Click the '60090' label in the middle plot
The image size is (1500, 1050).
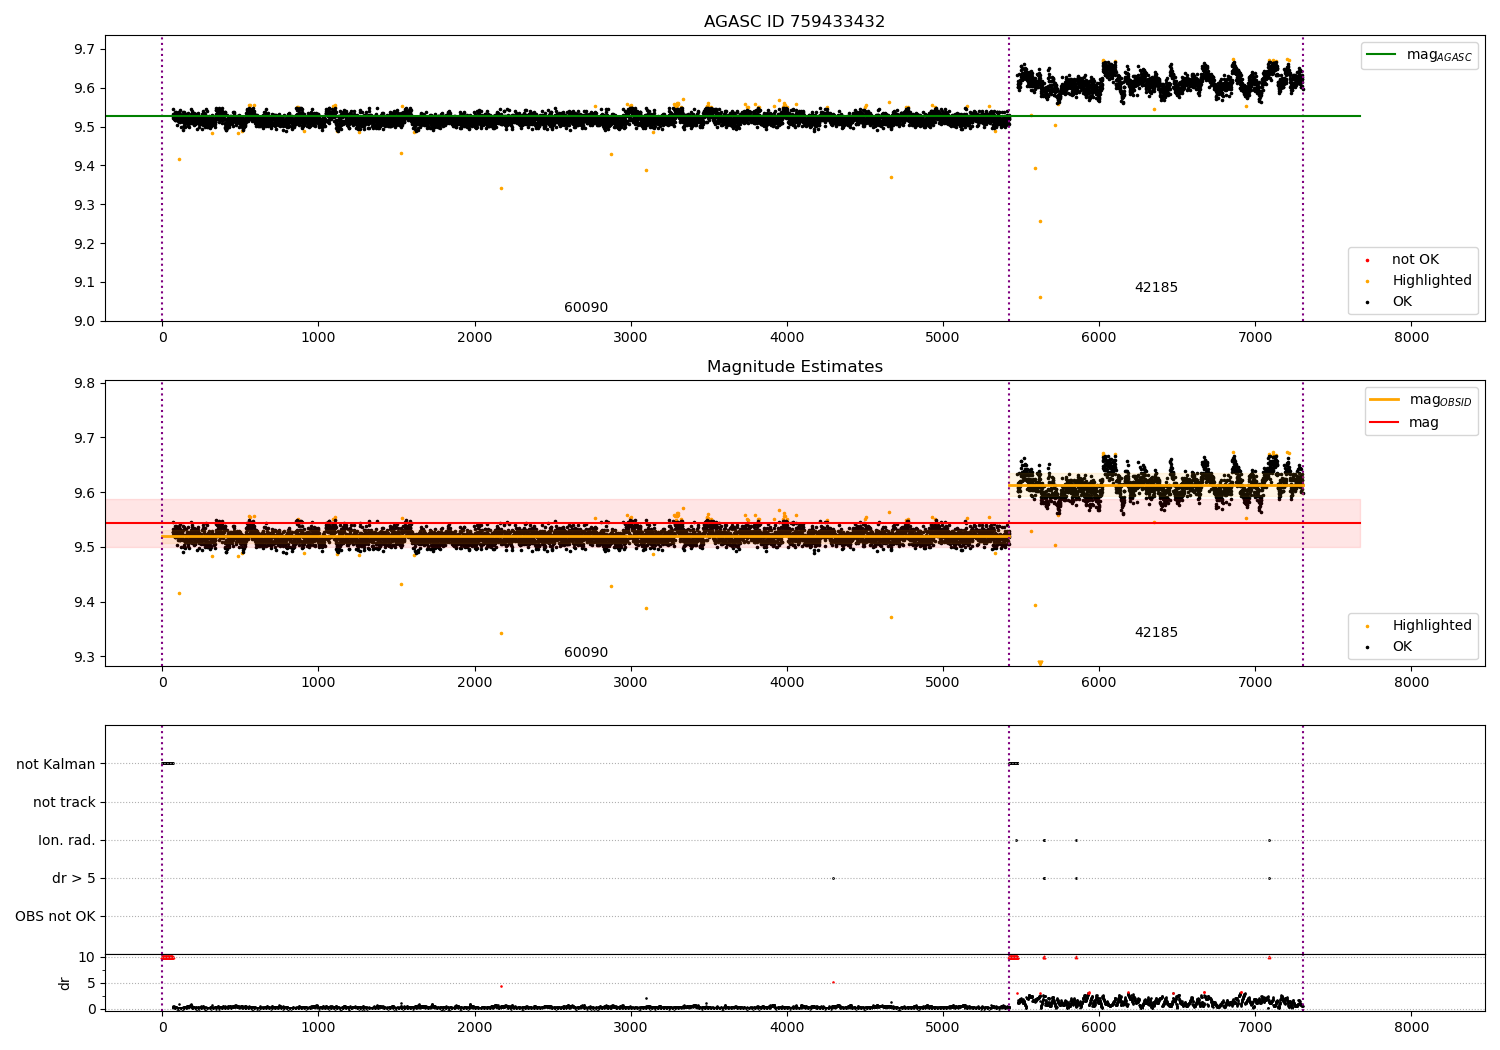point(586,653)
